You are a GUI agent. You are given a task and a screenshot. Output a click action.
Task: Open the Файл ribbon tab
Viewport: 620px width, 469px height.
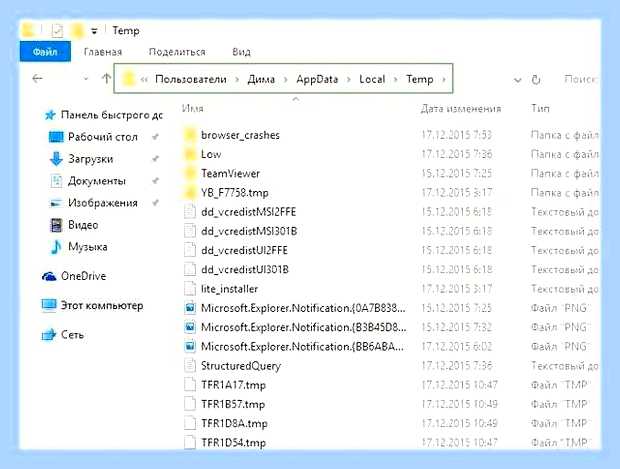45,52
